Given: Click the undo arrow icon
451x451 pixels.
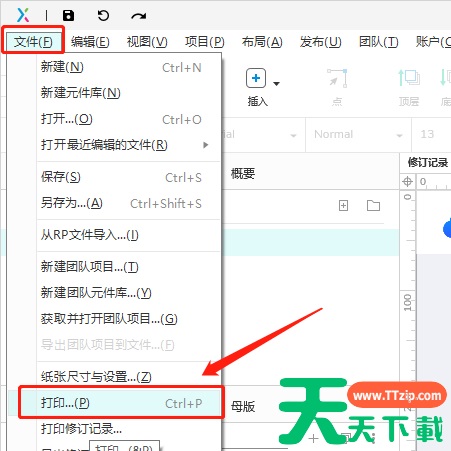Looking at the screenshot, I should tap(103, 15).
